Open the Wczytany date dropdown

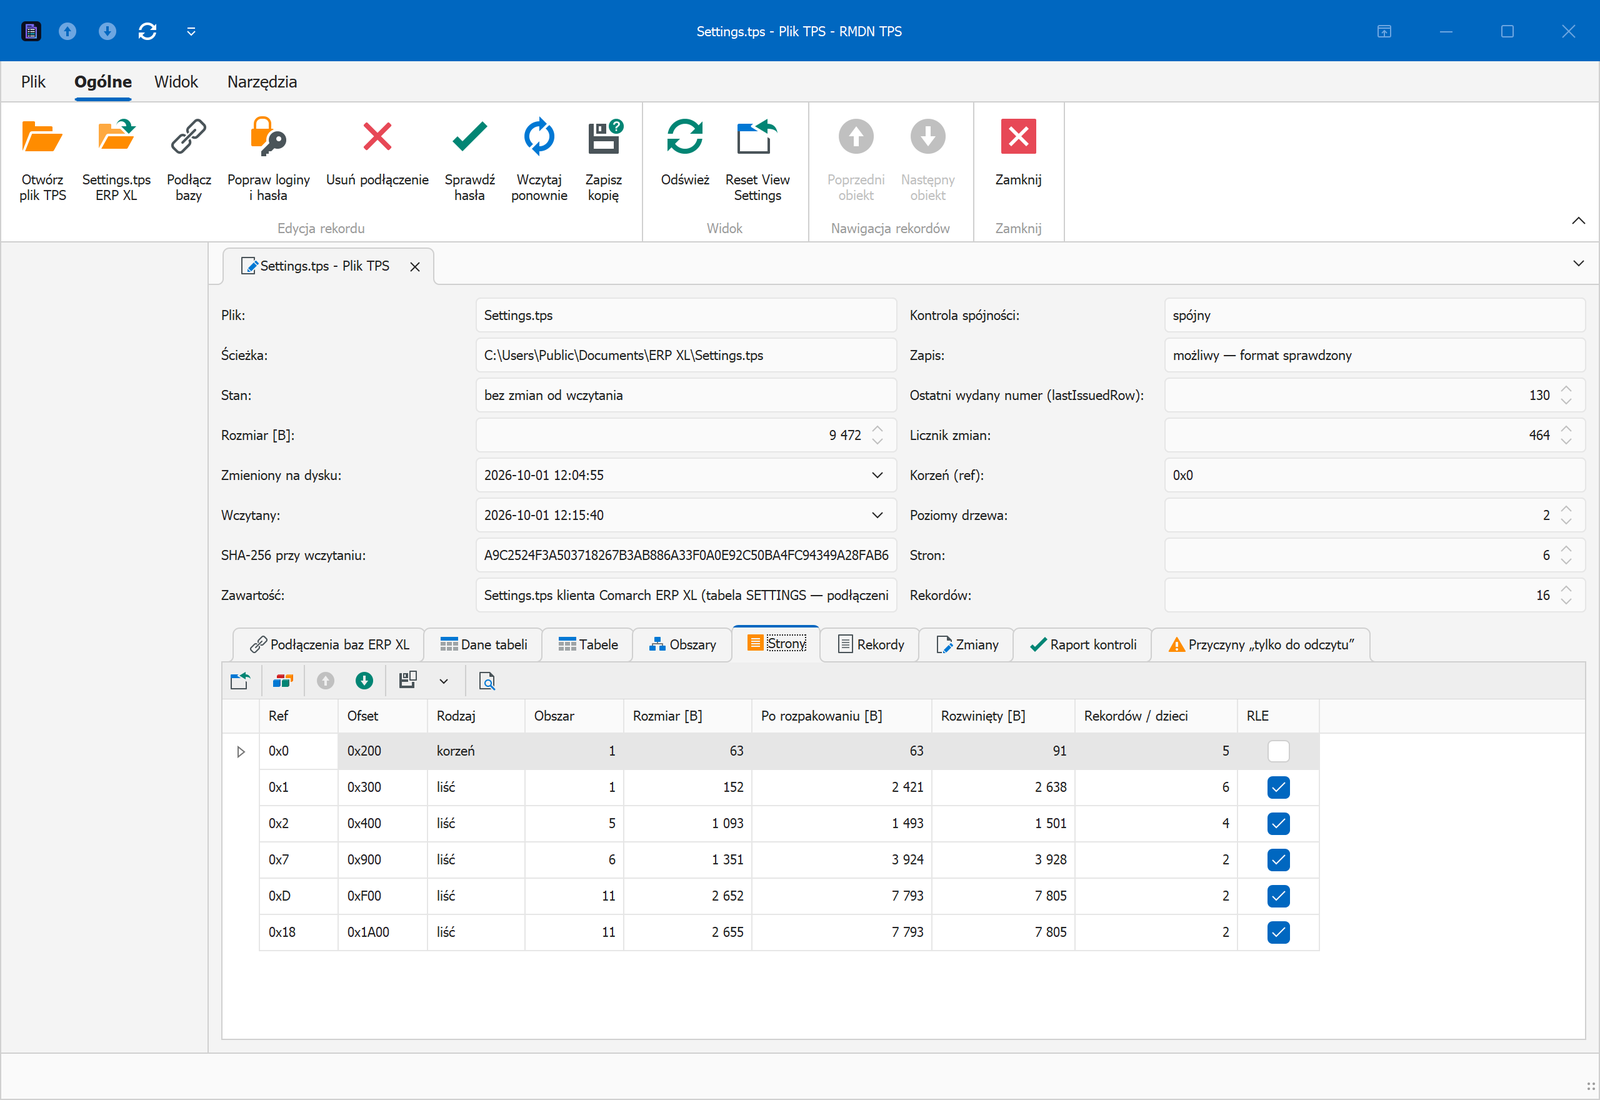[877, 515]
